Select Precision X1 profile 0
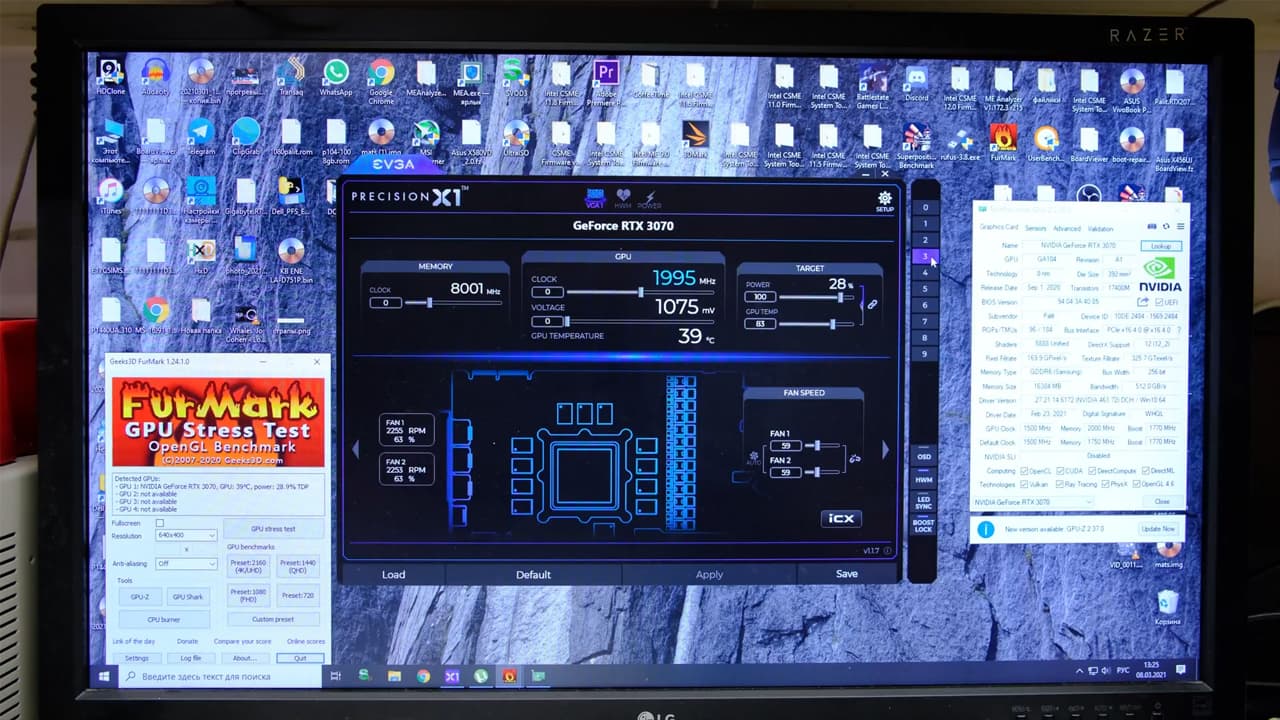 [x=925, y=207]
